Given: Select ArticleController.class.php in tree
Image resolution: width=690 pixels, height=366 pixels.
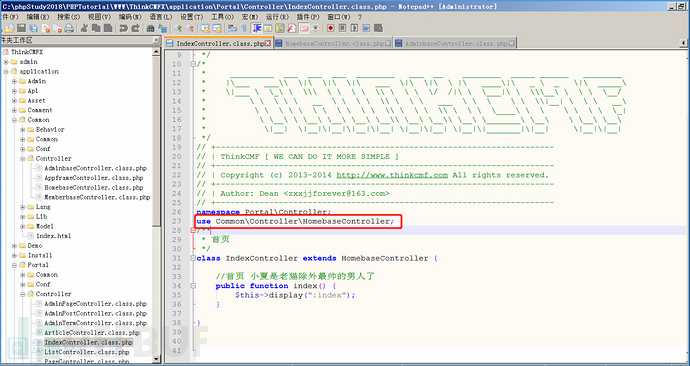Looking at the screenshot, I should pyautogui.click(x=92, y=333).
